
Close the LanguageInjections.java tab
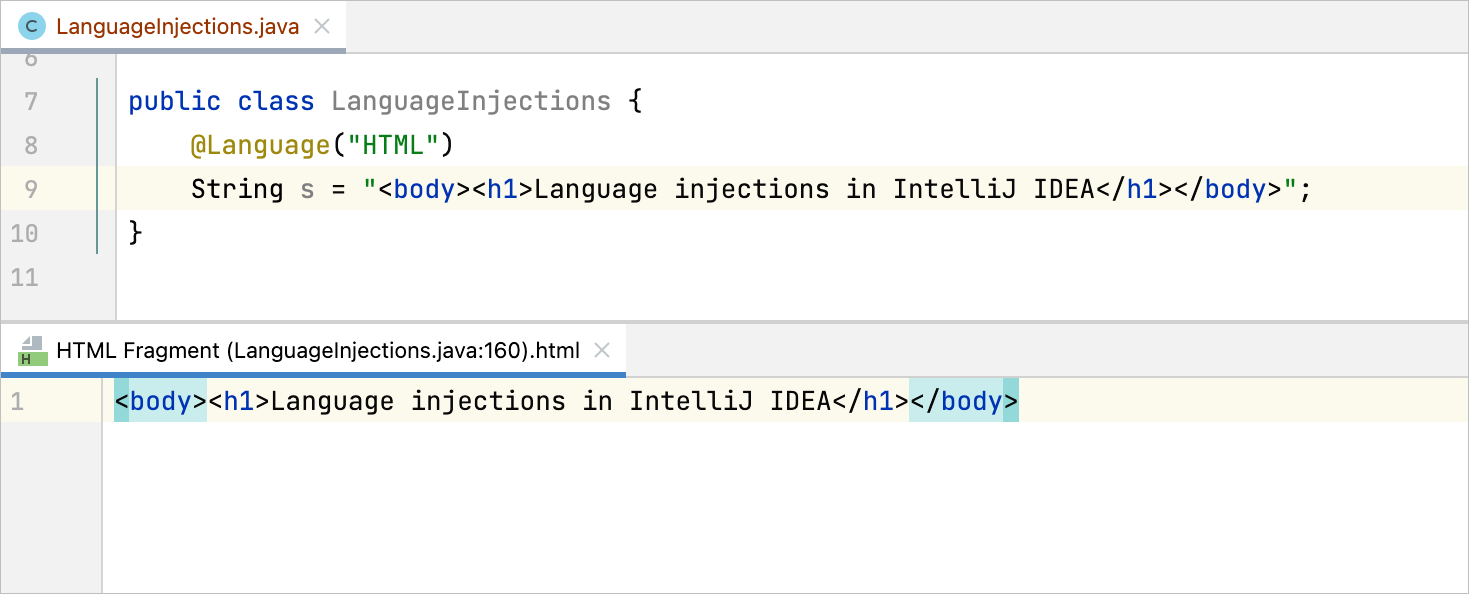322,26
